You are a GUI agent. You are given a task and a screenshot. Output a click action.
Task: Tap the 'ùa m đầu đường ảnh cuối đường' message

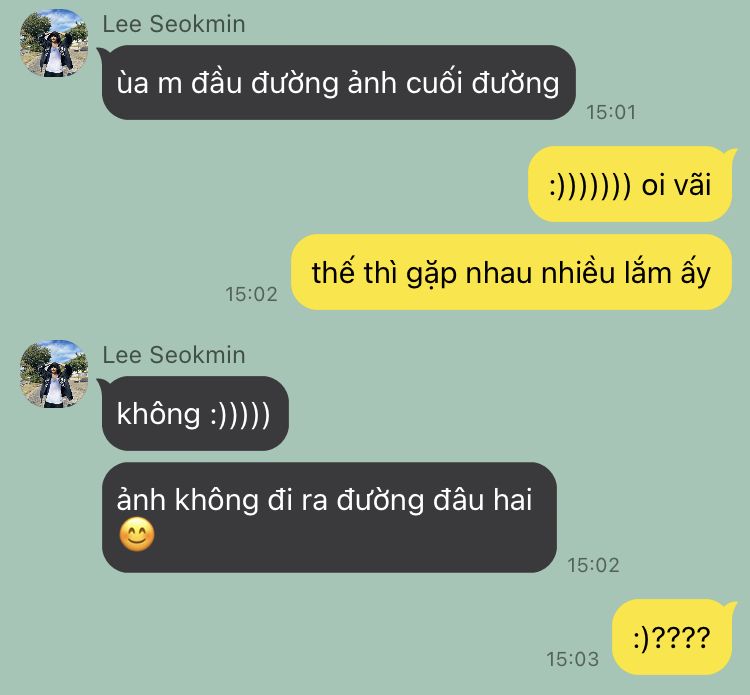tap(339, 82)
